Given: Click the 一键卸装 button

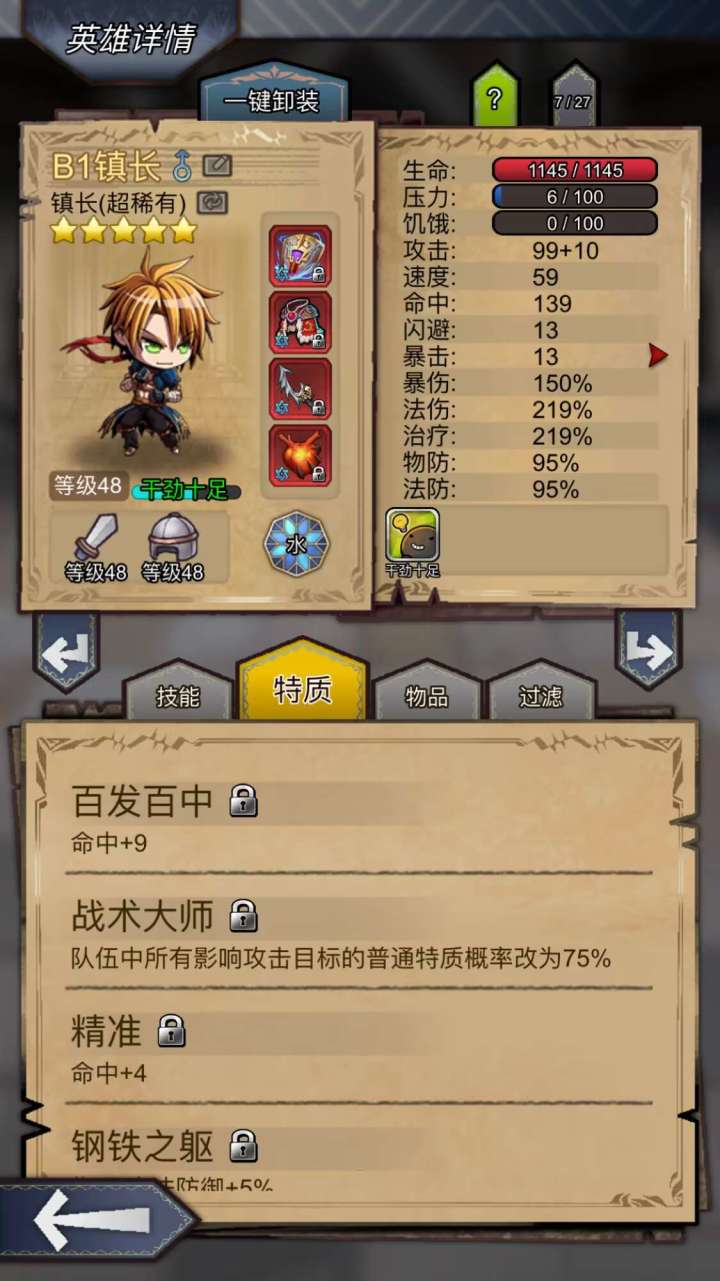Looking at the screenshot, I should click(x=270, y=102).
